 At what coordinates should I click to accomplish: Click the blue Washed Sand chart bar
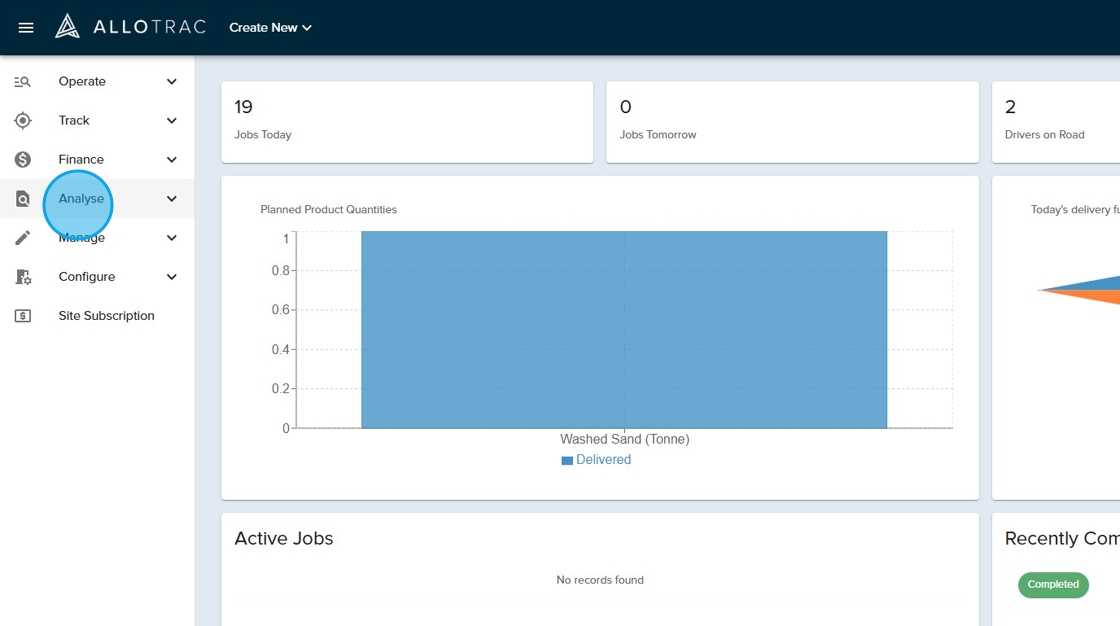click(624, 330)
